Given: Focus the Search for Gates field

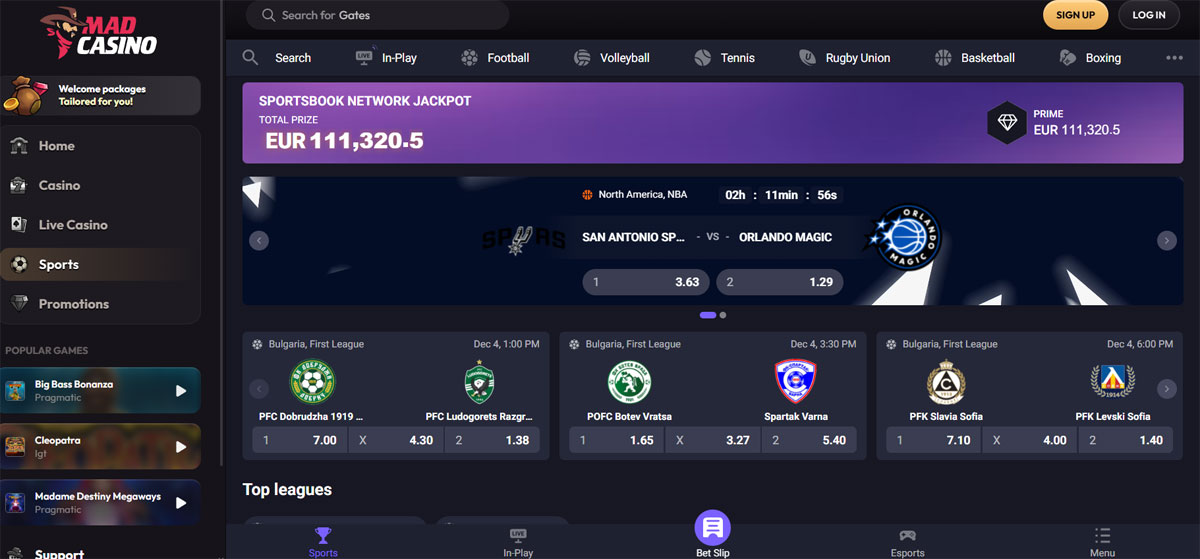Looking at the screenshot, I should [x=378, y=15].
